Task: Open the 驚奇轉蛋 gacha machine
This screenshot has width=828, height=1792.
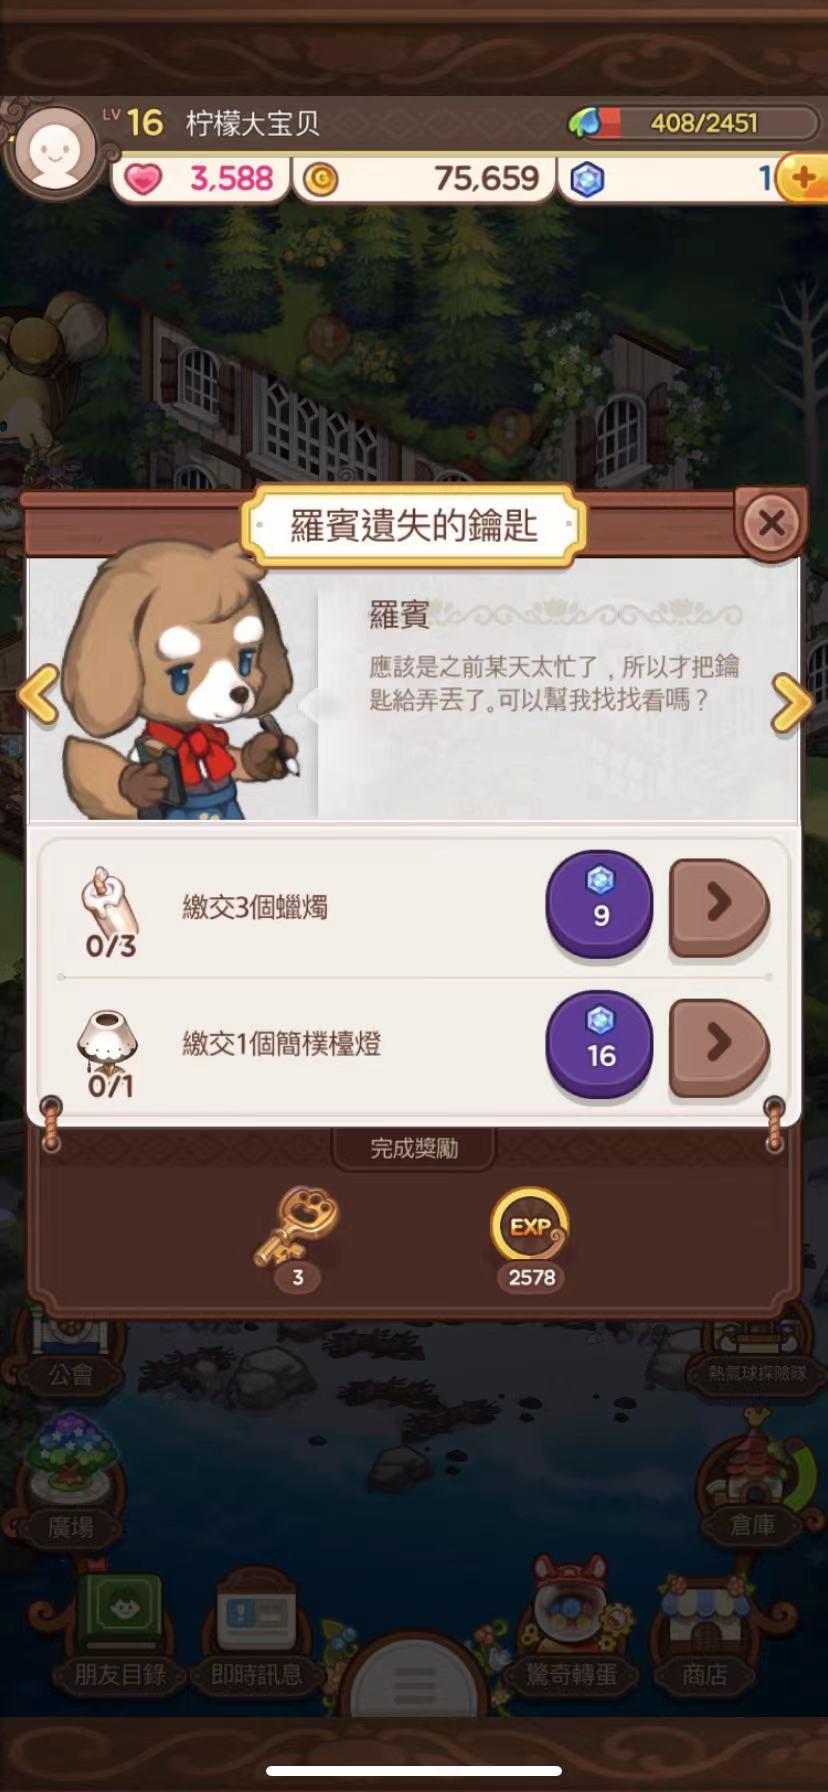Action: pyautogui.click(x=572, y=1628)
